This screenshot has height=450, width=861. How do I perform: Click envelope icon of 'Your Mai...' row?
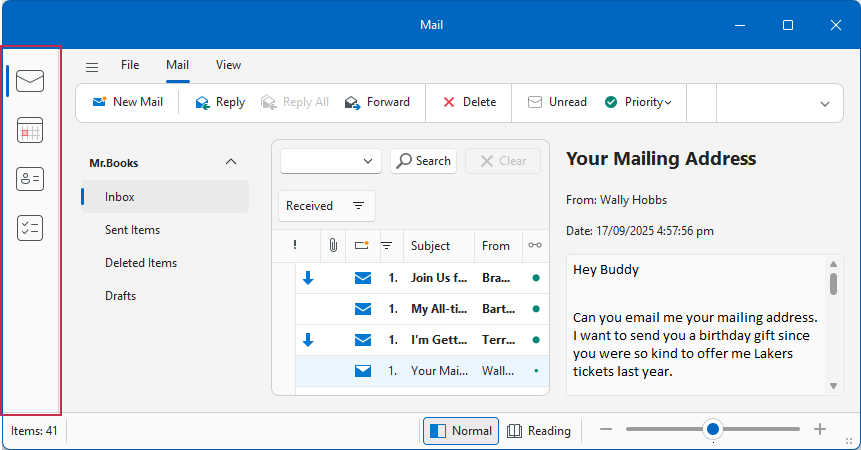[363, 371]
